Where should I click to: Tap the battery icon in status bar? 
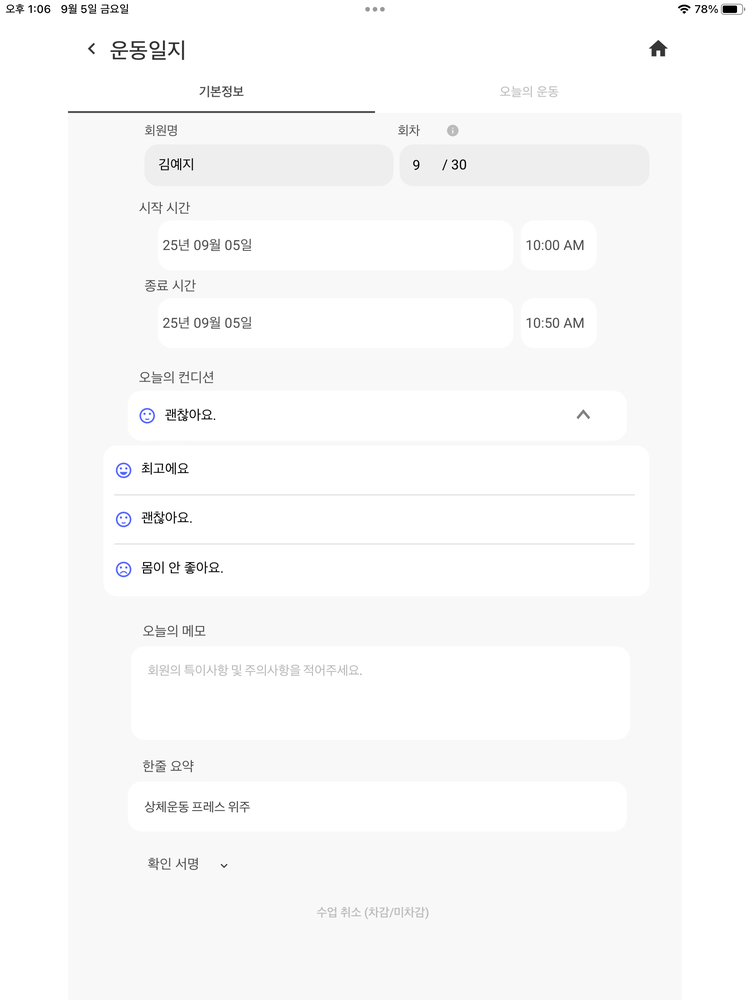tap(732, 9)
